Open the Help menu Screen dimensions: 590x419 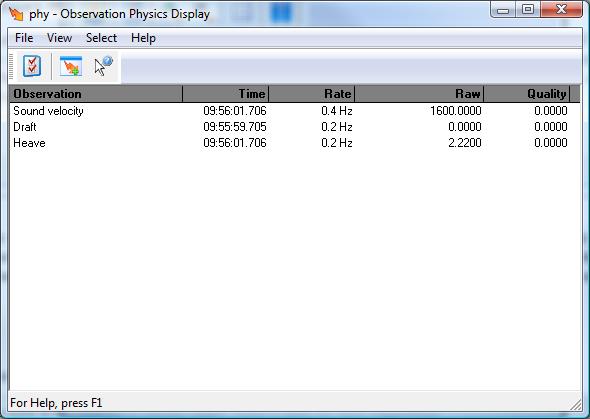tap(143, 38)
